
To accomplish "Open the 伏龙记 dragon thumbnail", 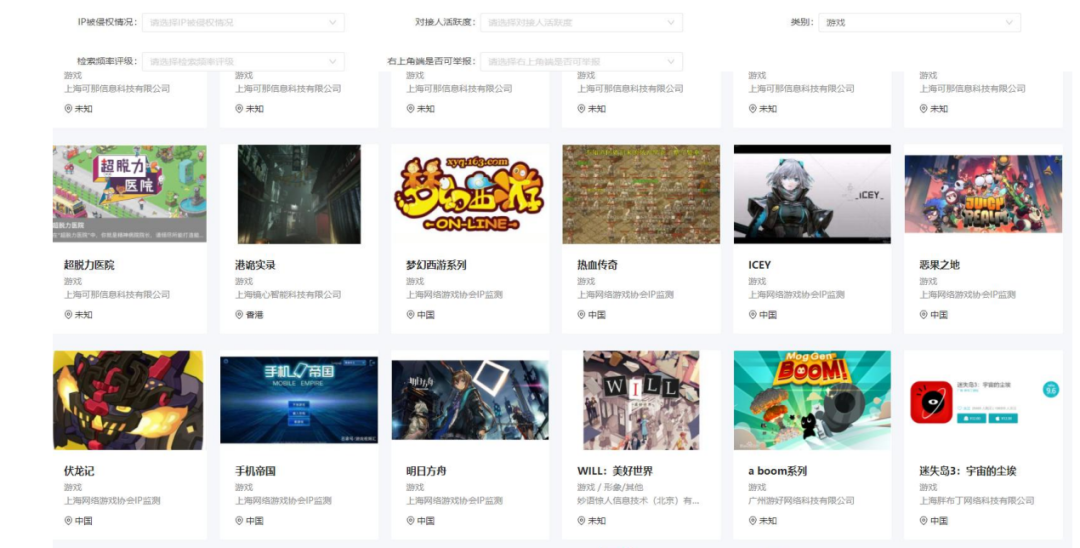I will tap(128, 400).
